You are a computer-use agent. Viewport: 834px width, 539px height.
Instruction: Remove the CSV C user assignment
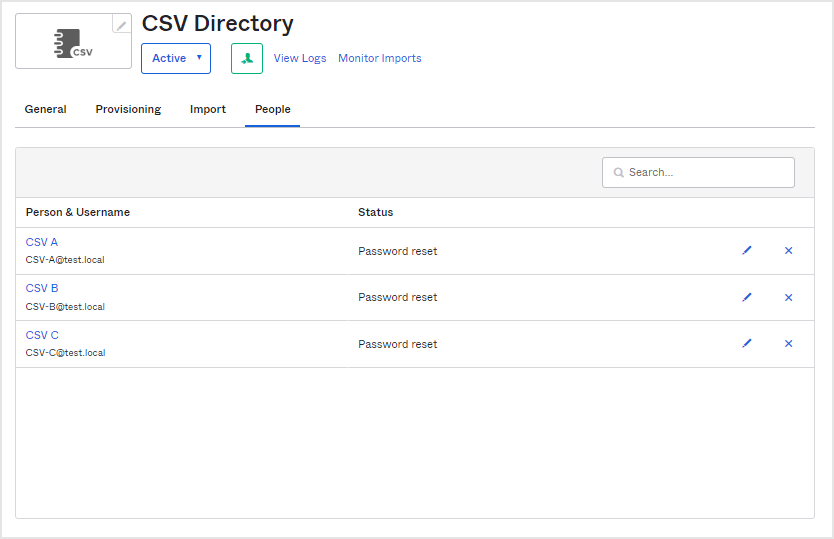(x=788, y=344)
